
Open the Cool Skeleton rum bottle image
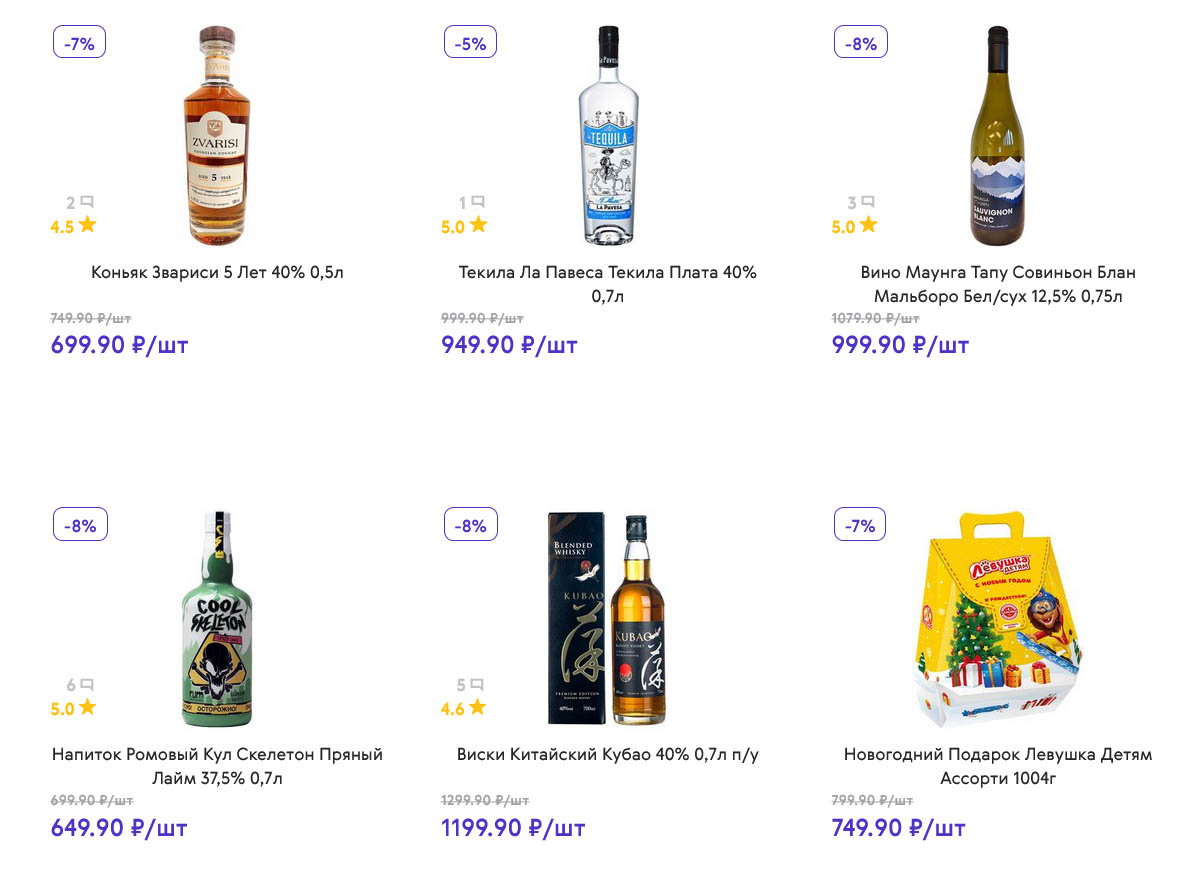coord(217,619)
